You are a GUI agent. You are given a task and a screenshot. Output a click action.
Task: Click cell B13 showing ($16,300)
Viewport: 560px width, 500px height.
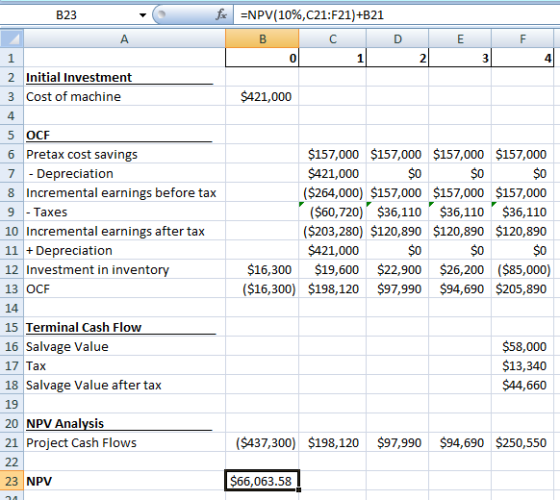(x=262, y=289)
